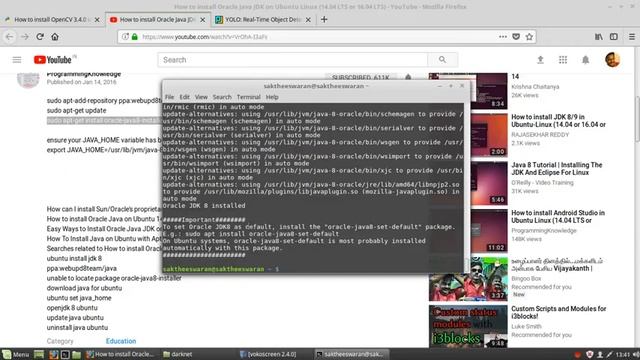Click the green padlock in the address bar
Image resolution: width=640 pixels, height=360 pixels.
(135, 37)
